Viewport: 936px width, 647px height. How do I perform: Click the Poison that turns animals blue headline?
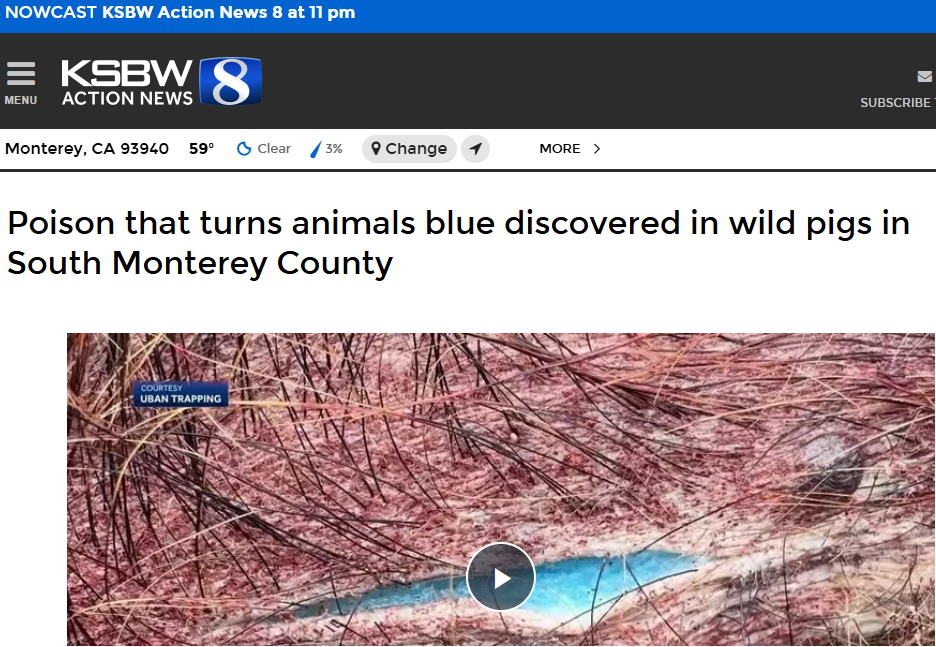point(458,242)
